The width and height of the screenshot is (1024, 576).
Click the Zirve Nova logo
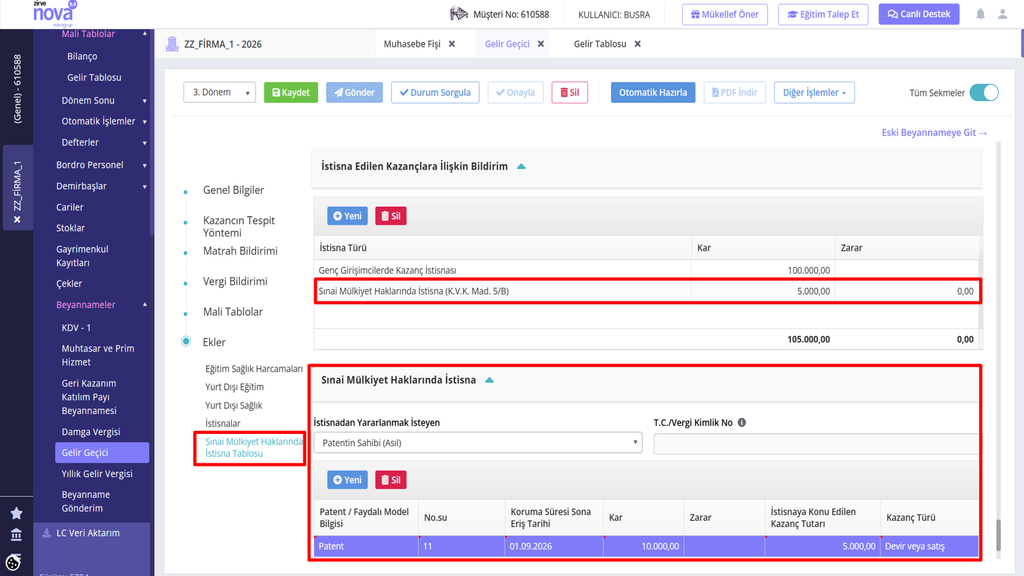click(x=54, y=13)
